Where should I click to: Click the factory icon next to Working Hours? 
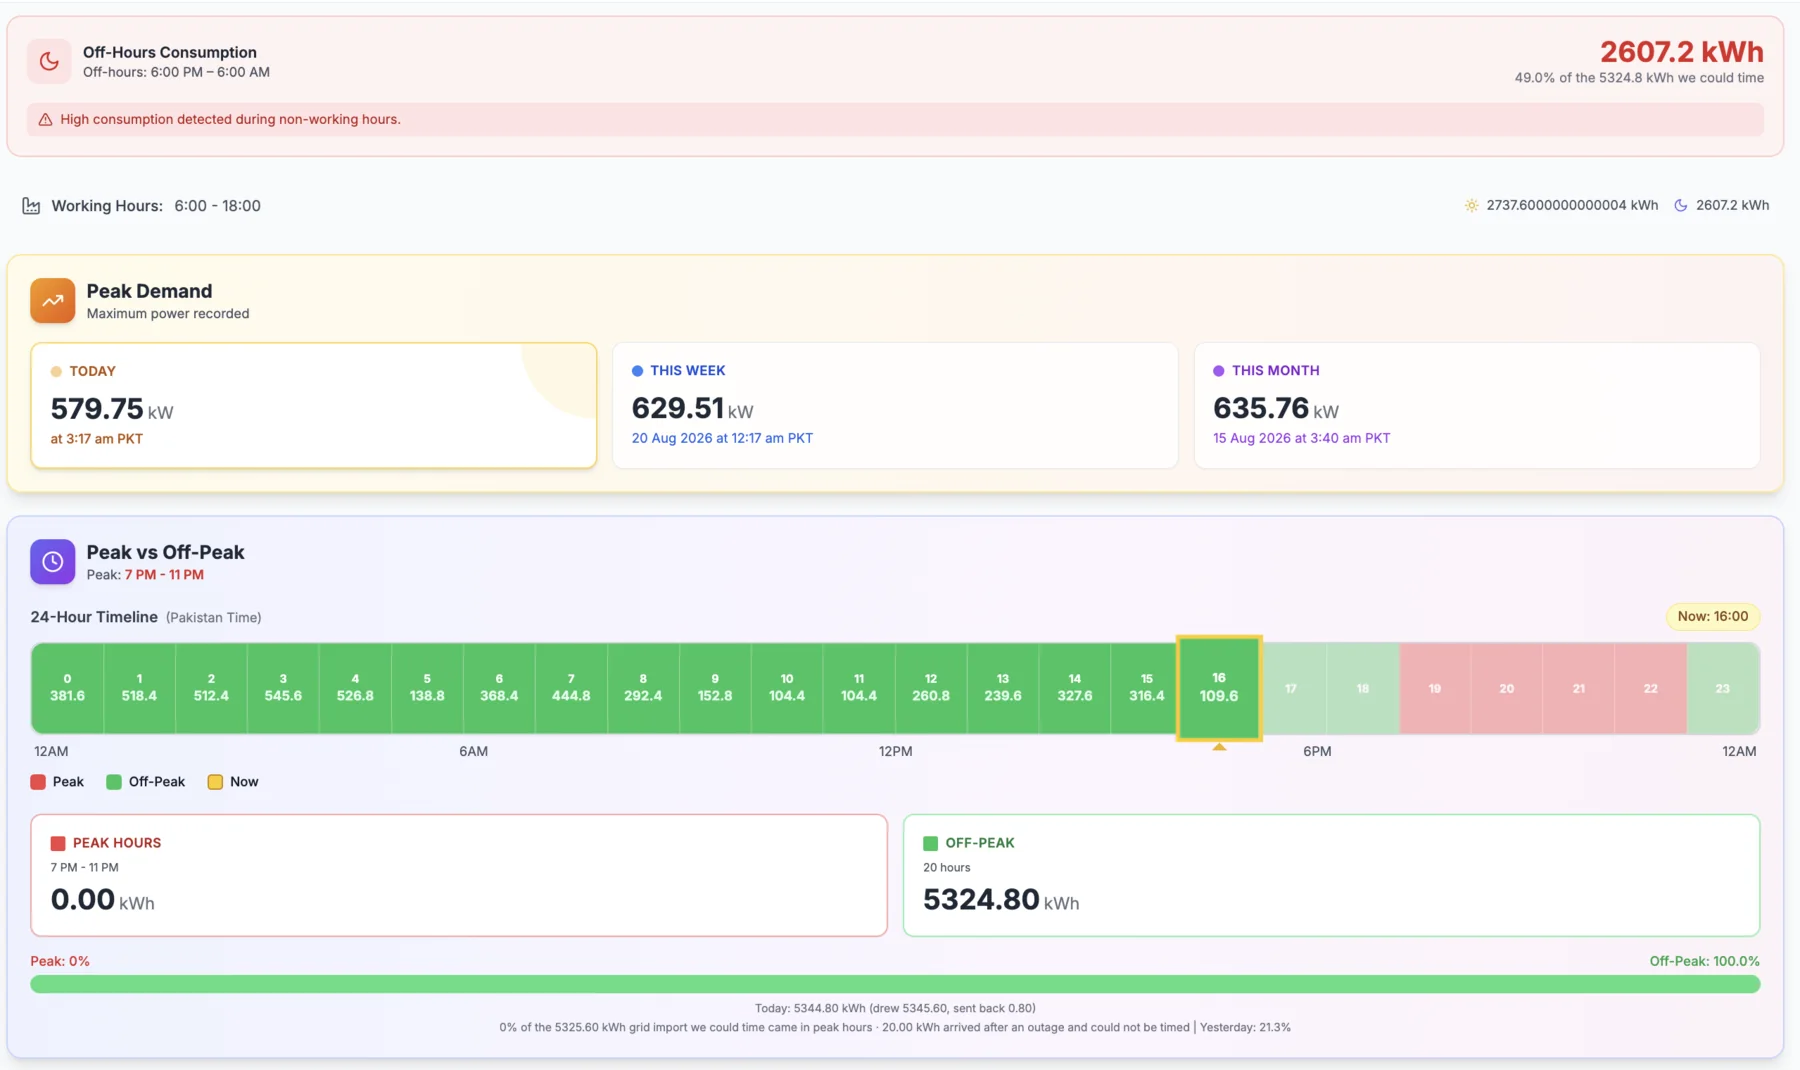coord(31,206)
